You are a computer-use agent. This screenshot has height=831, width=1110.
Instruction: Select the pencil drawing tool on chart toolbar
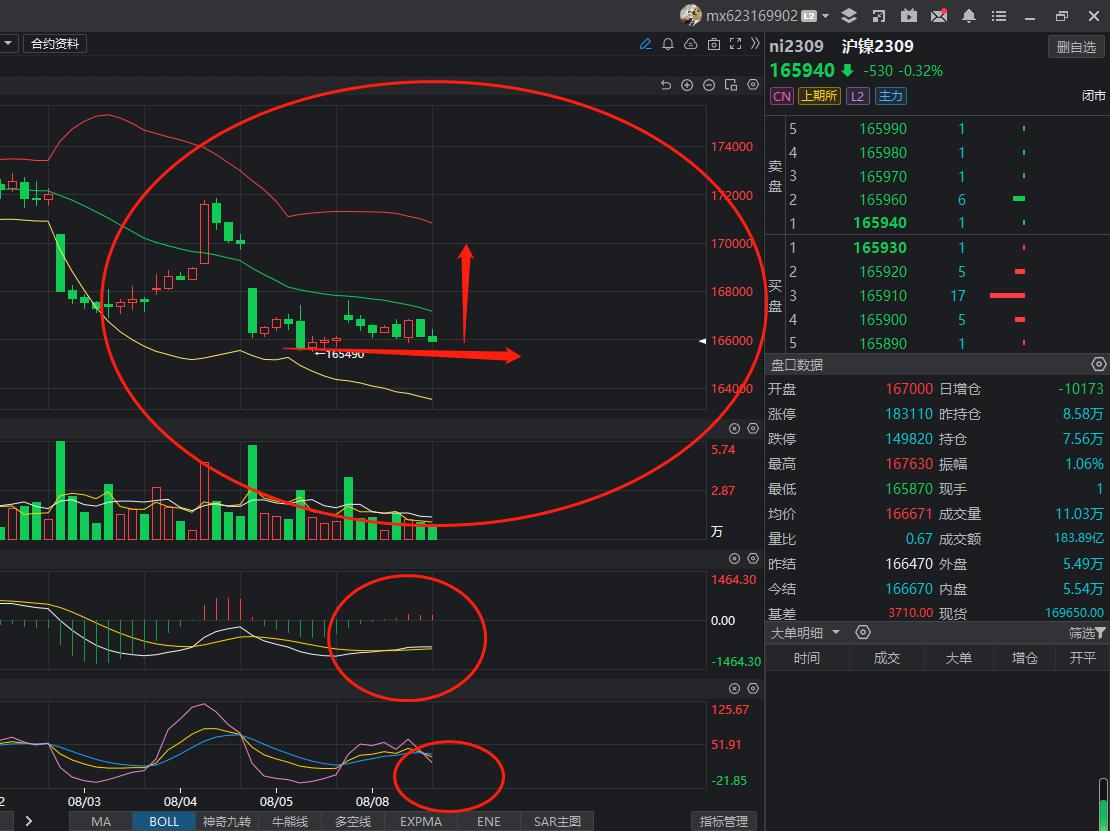pos(646,44)
